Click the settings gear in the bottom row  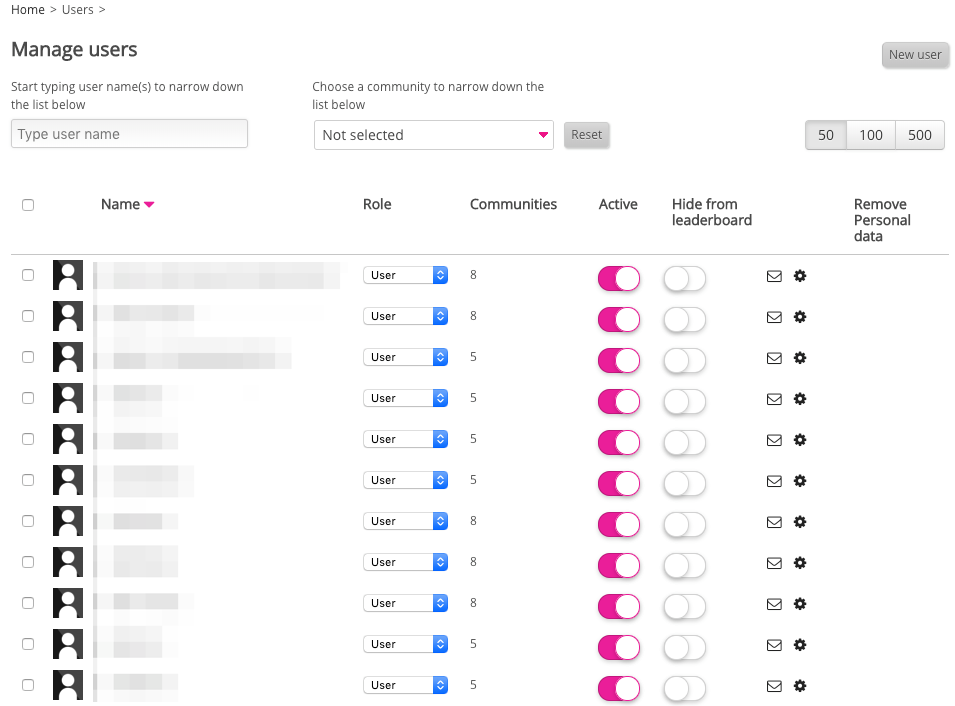pos(800,686)
